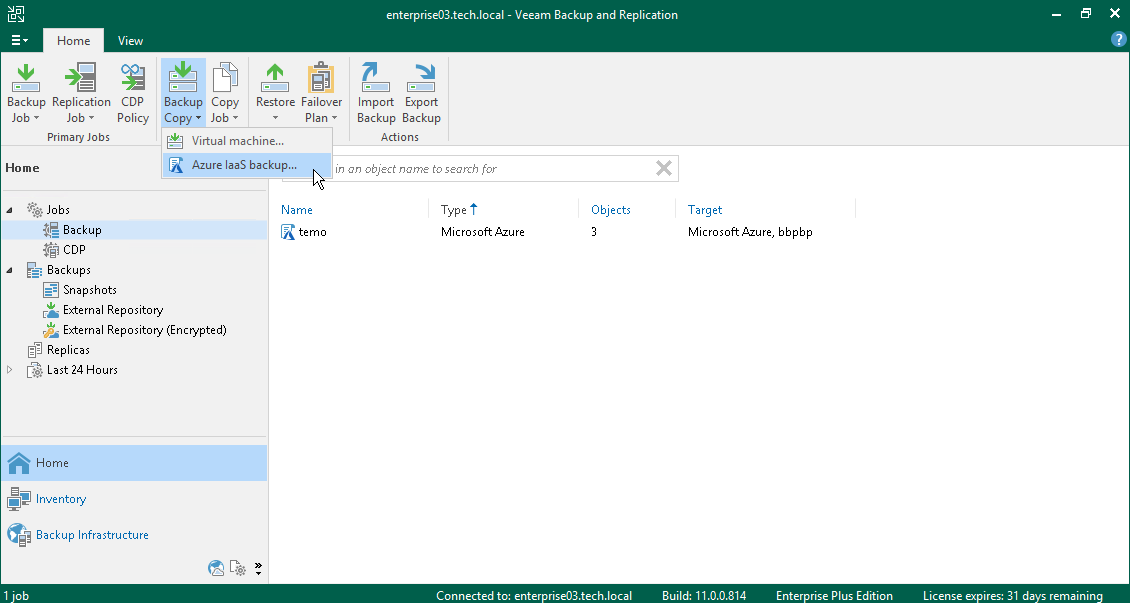This screenshot has width=1130, height=603.
Task: Switch to the Home ribbon tab
Action: point(74,40)
